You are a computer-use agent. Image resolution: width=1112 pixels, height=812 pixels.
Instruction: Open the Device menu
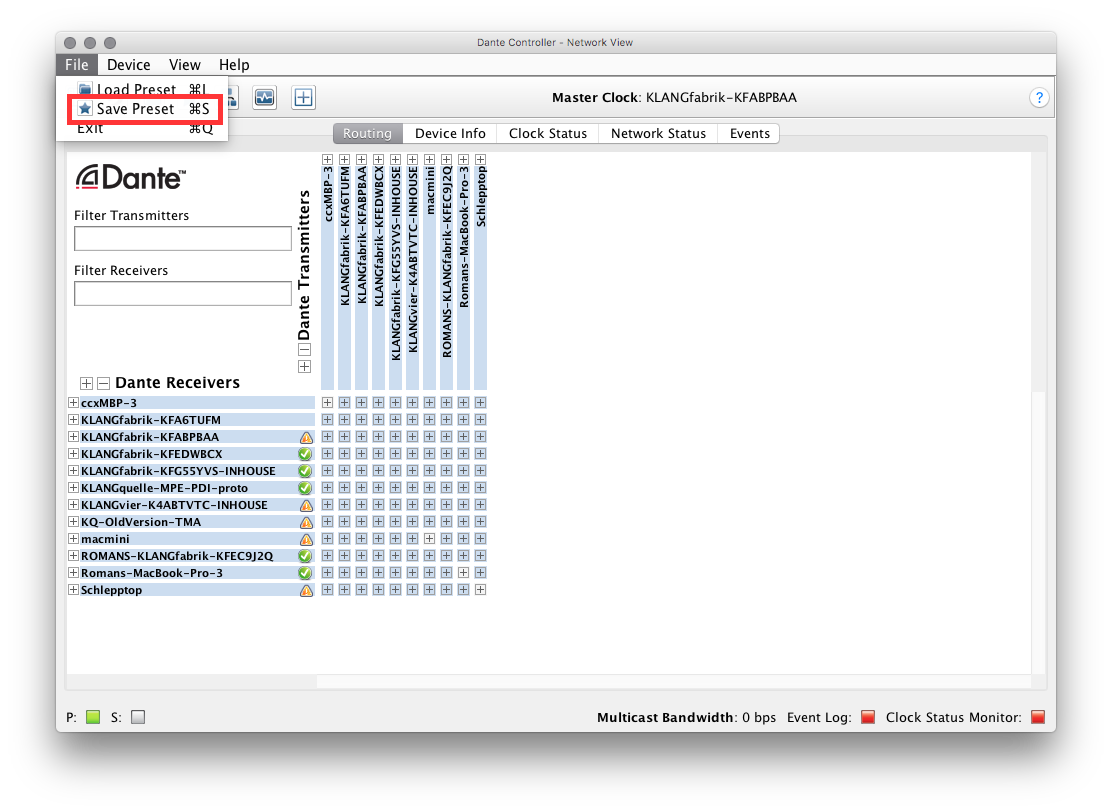tap(128, 65)
